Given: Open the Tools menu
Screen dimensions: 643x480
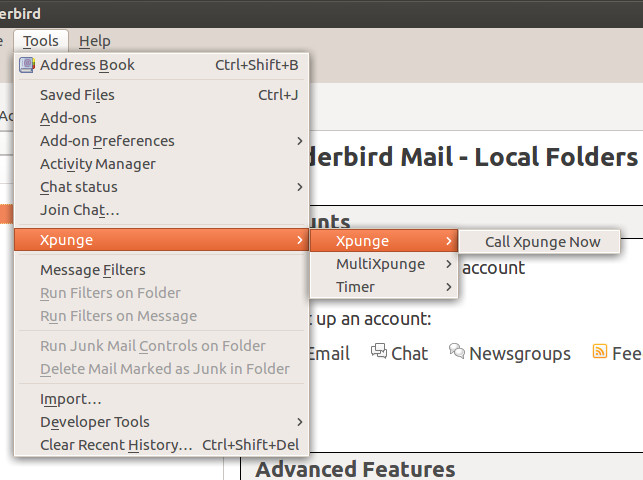Looking at the screenshot, I should click(41, 41).
